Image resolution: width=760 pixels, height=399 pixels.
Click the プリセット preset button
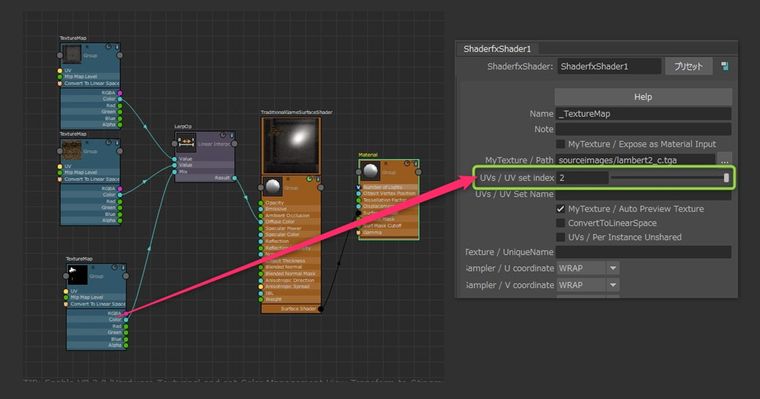pos(688,66)
